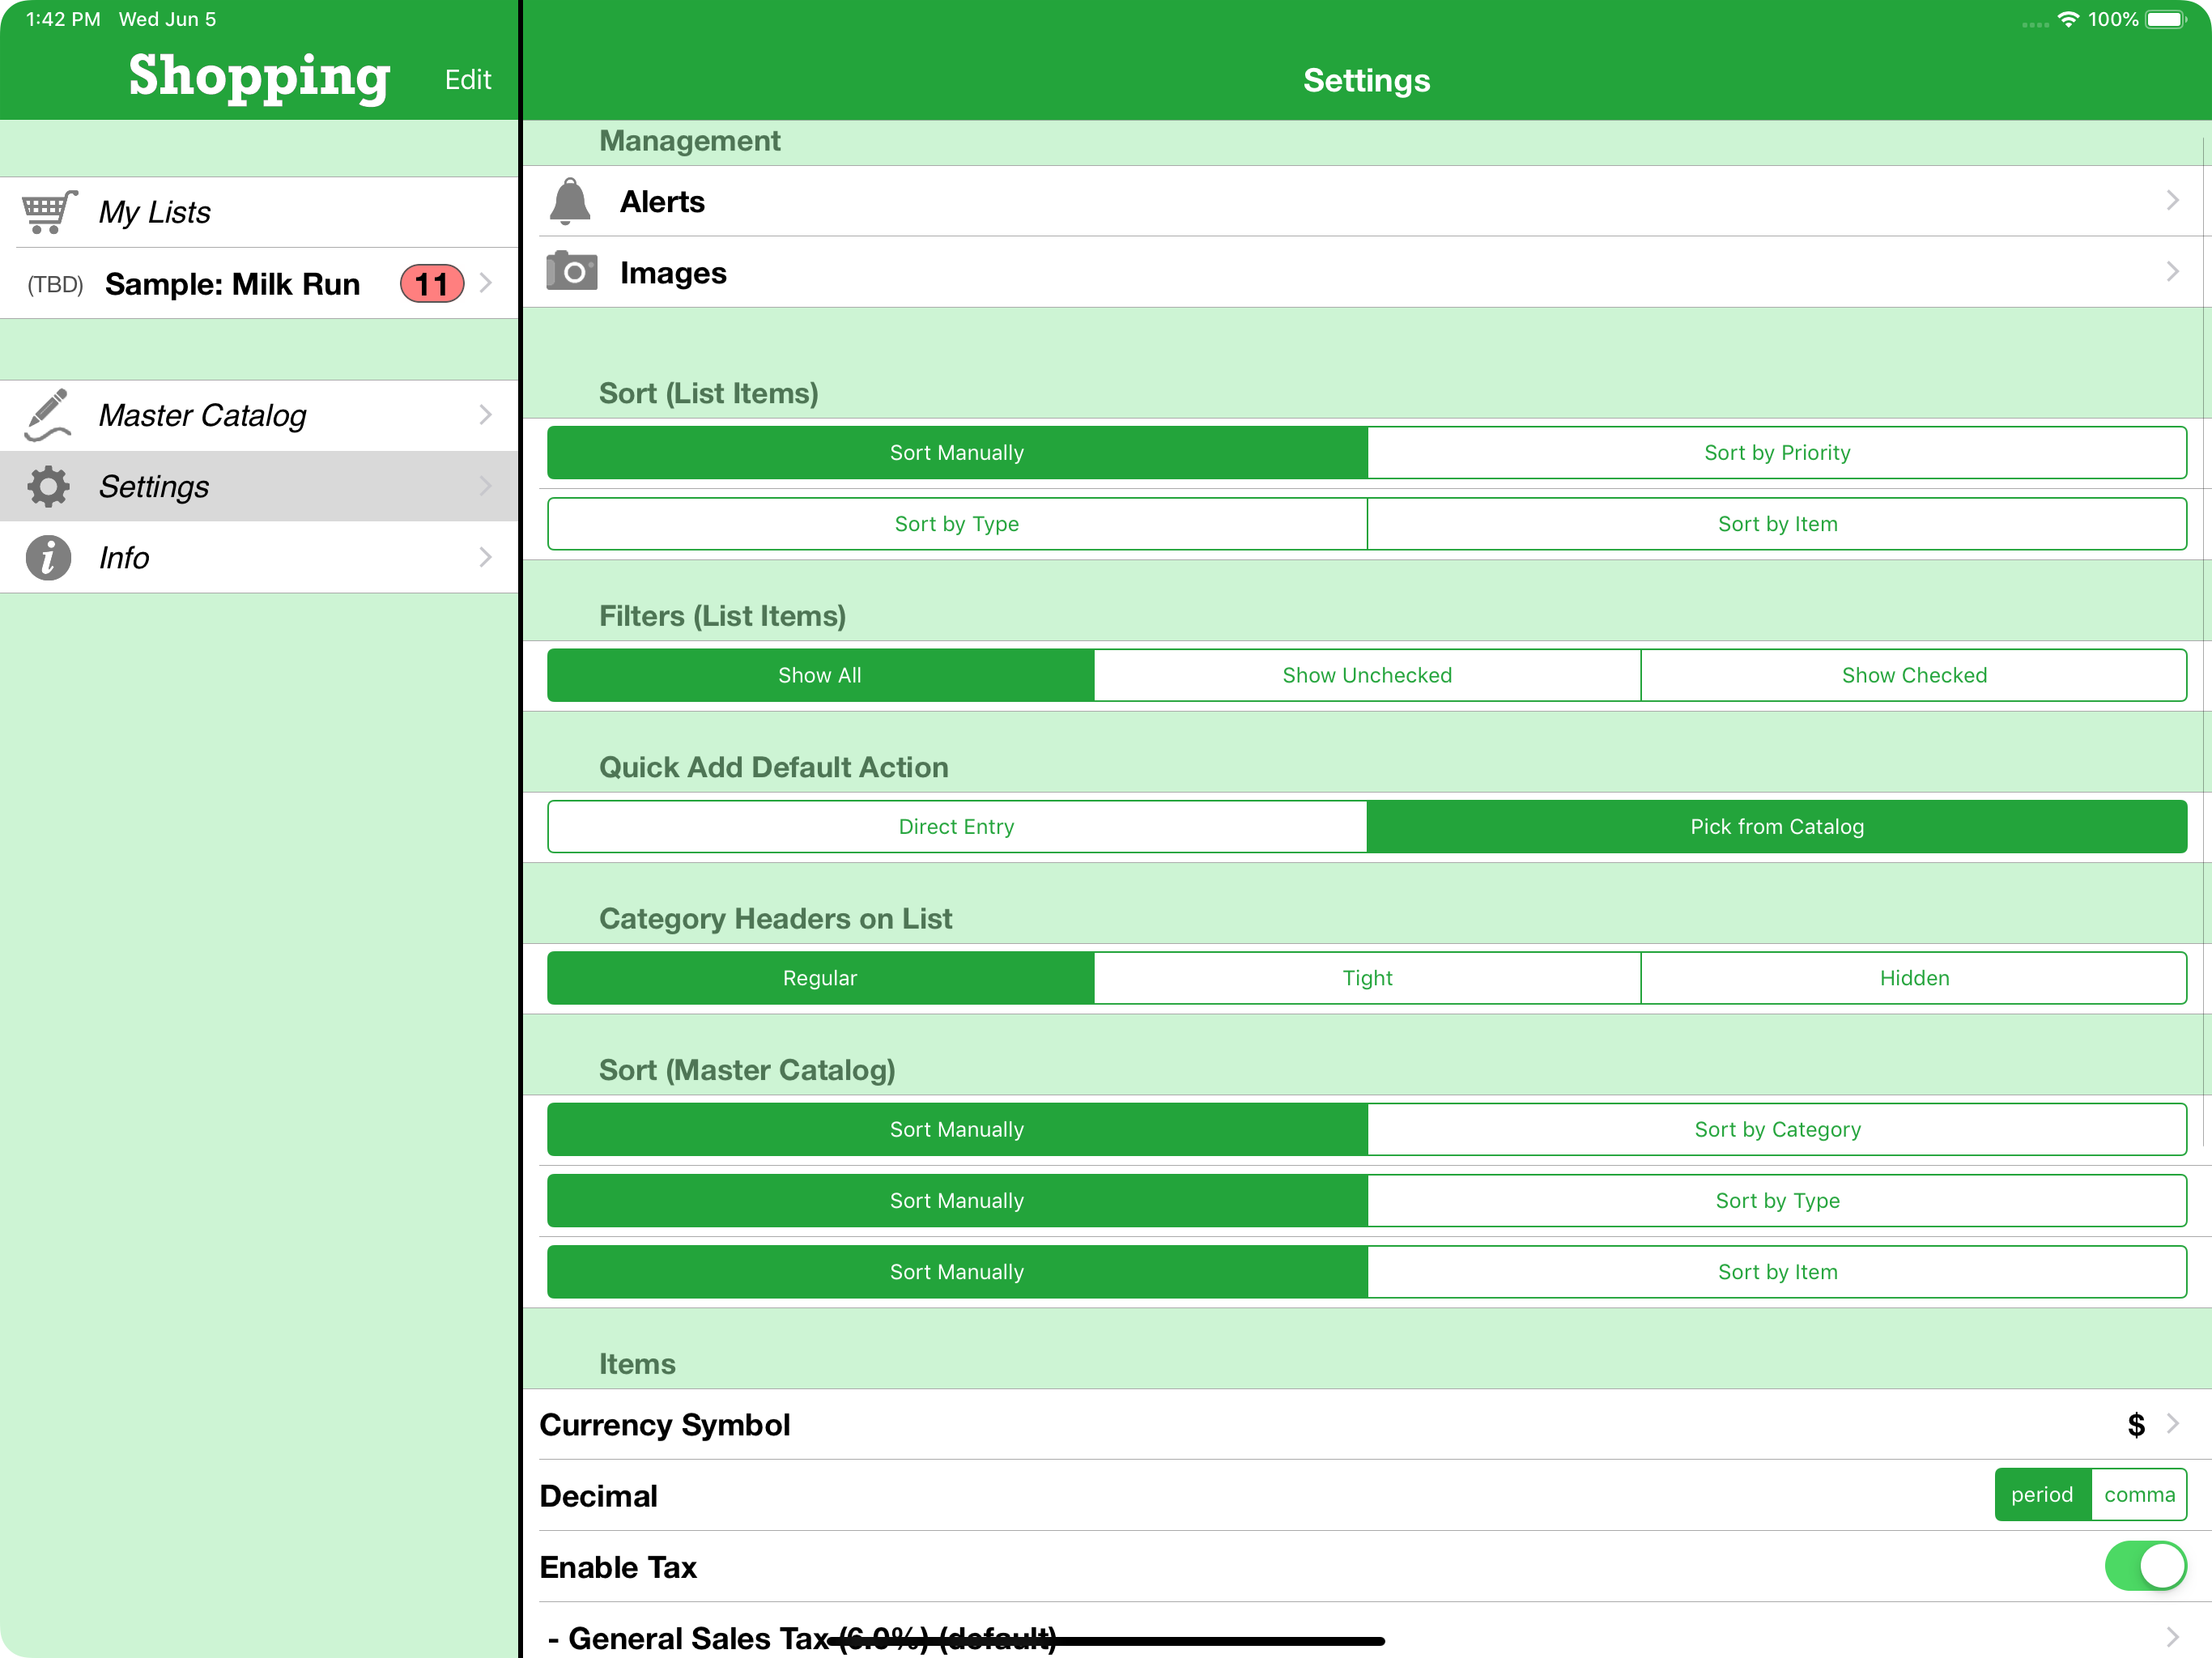Image resolution: width=2212 pixels, height=1658 pixels.
Task: Set category headers to Tight
Action: (1367, 977)
